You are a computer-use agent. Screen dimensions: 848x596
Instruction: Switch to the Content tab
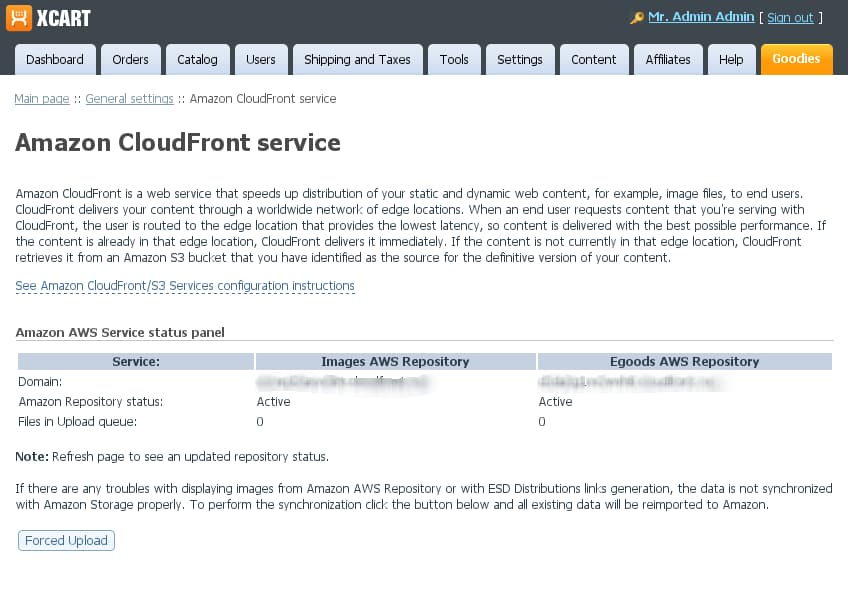tap(594, 59)
